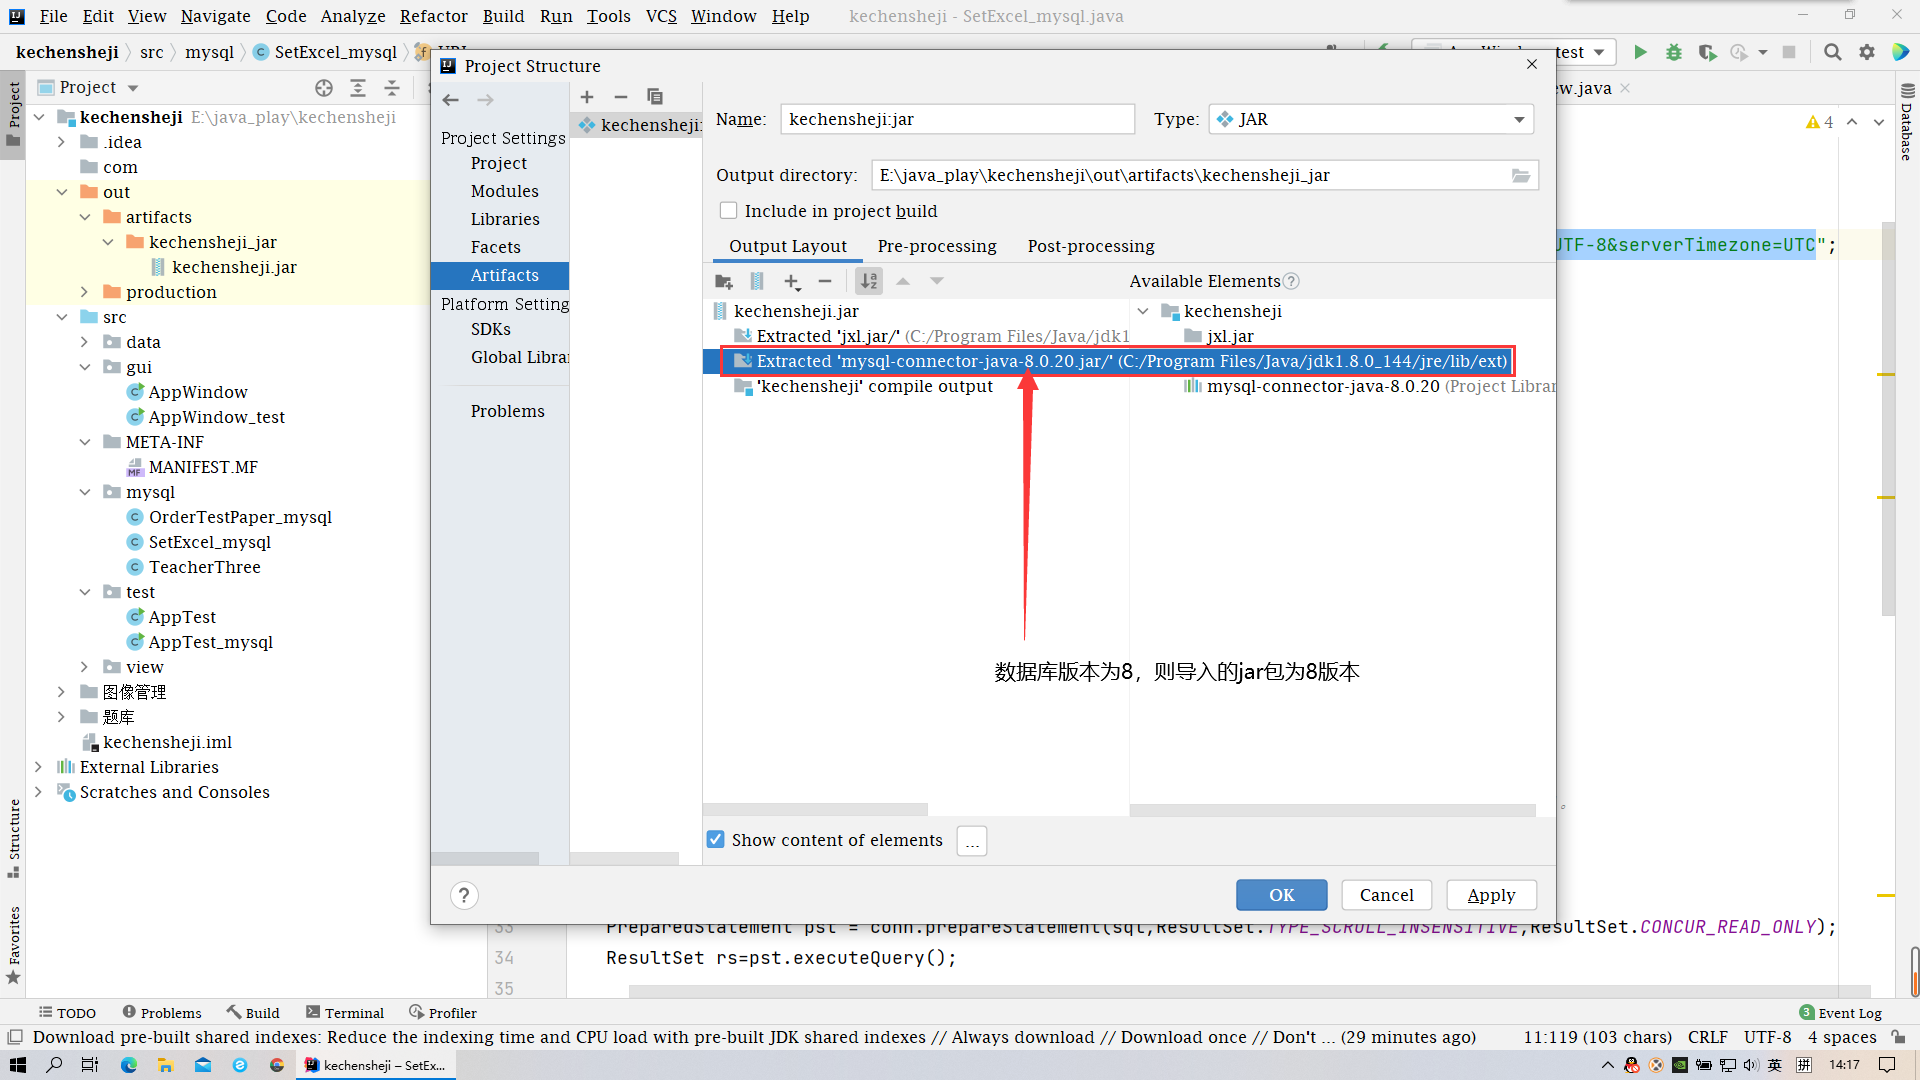Switch to Pre-processing tab
This screenshot has height=1080, width=1920.
937,246
